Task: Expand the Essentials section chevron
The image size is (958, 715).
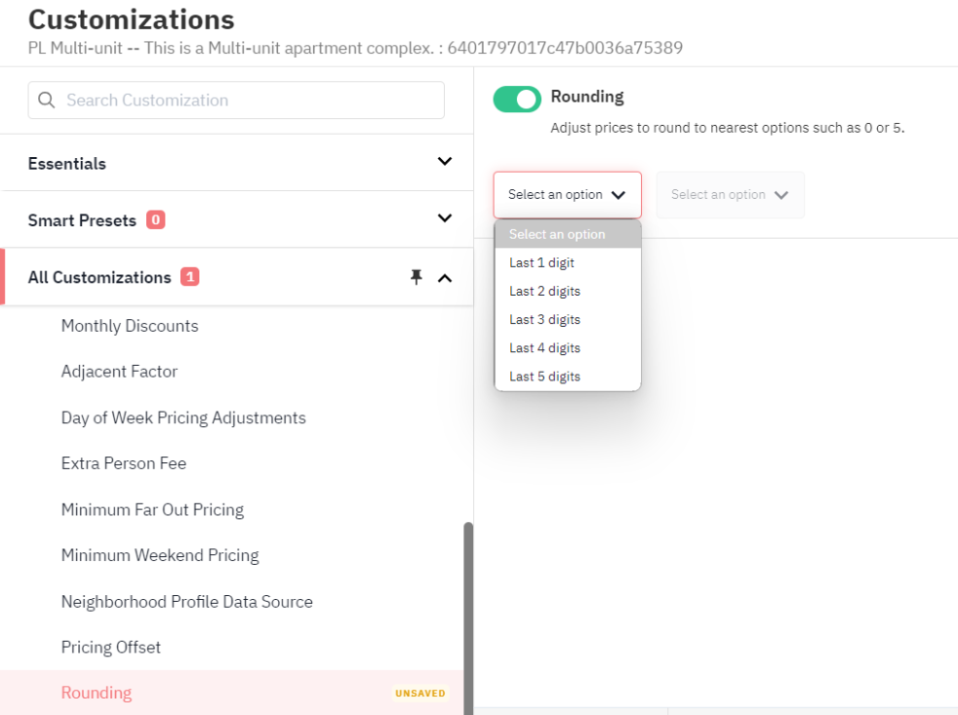Action: tap(445, 162)
